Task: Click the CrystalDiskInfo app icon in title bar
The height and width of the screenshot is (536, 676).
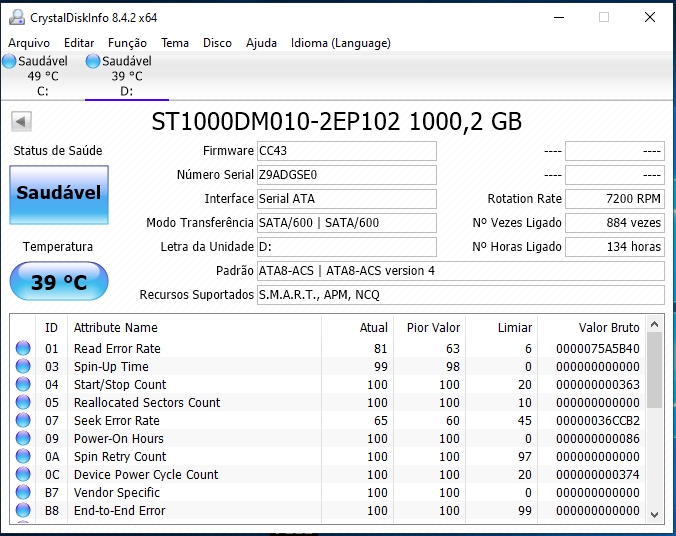Action: 17,18
